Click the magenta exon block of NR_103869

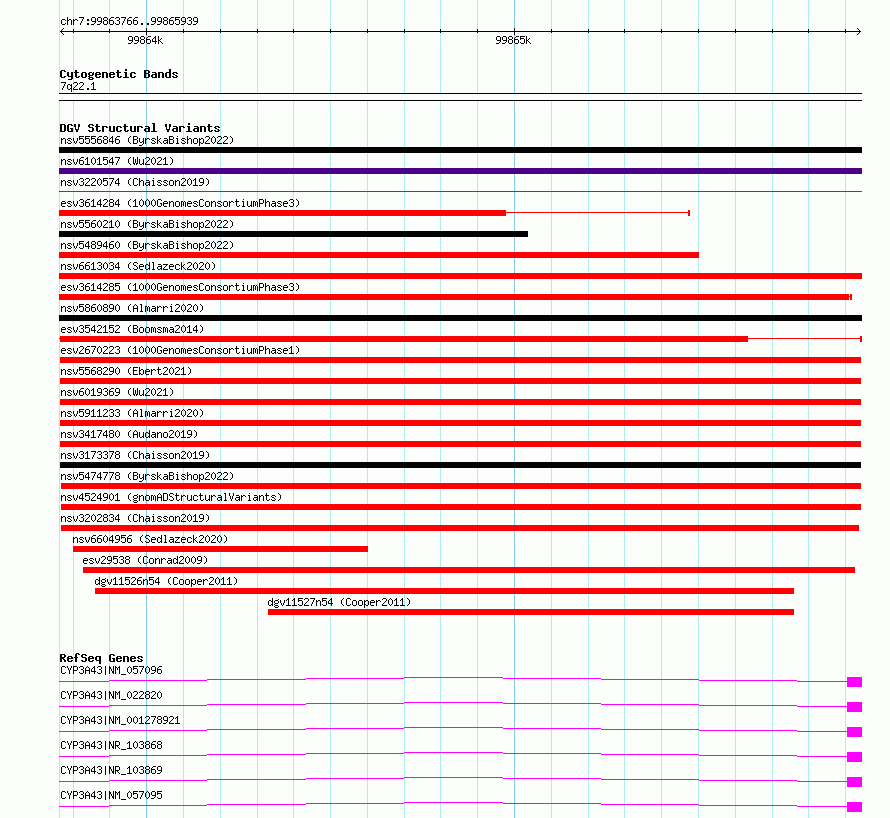pos(854,782)
